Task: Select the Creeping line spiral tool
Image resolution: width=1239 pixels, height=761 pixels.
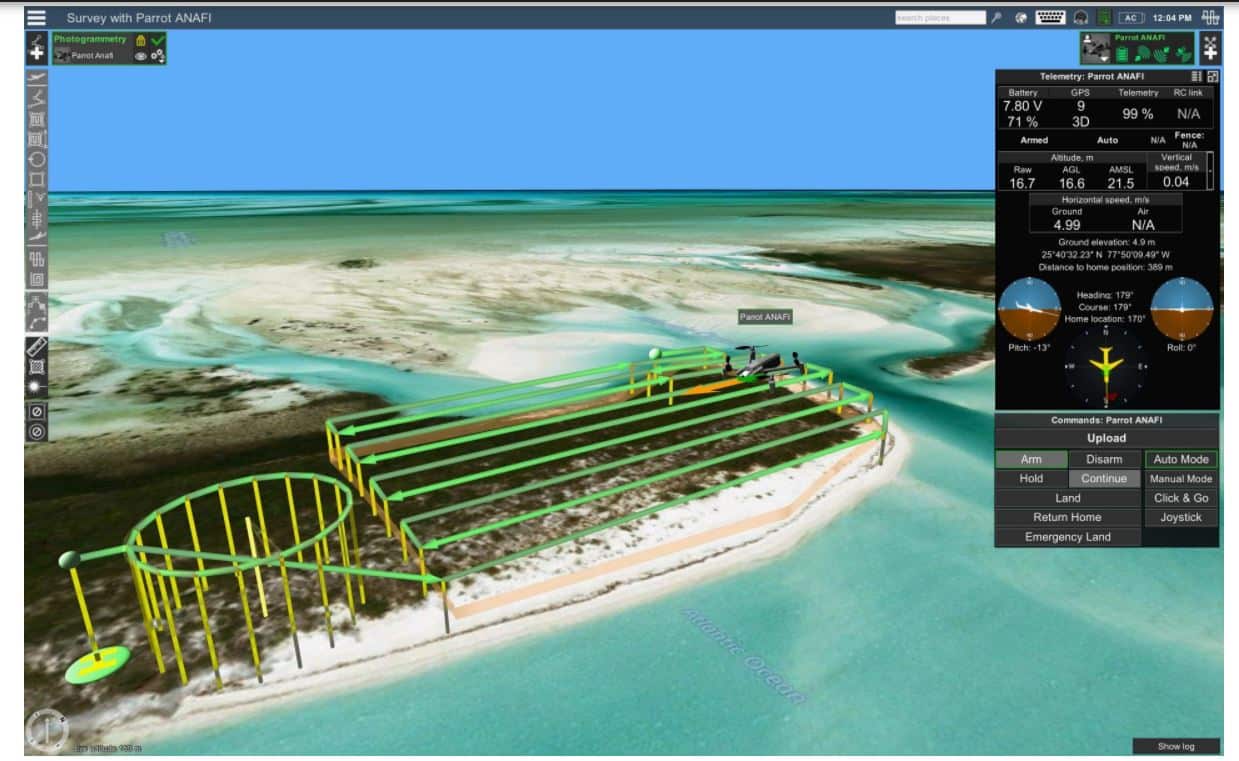Action: click(x=37, y=279)
